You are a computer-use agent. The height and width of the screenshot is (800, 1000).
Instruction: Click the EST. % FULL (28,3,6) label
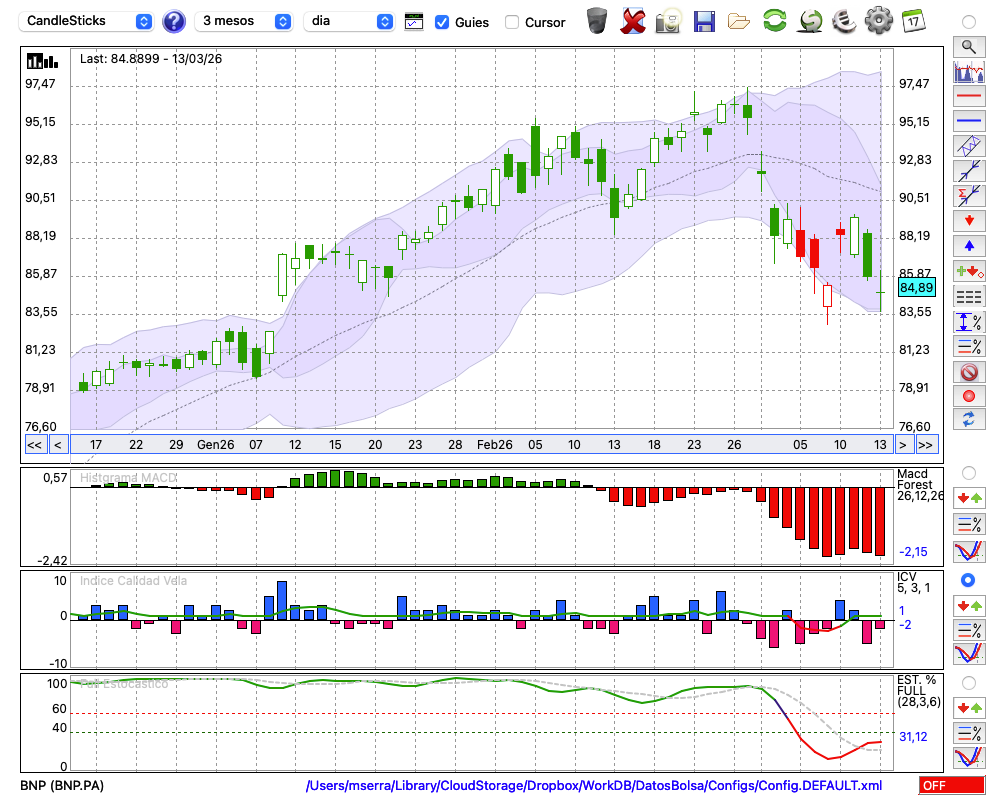pos(918,691)
